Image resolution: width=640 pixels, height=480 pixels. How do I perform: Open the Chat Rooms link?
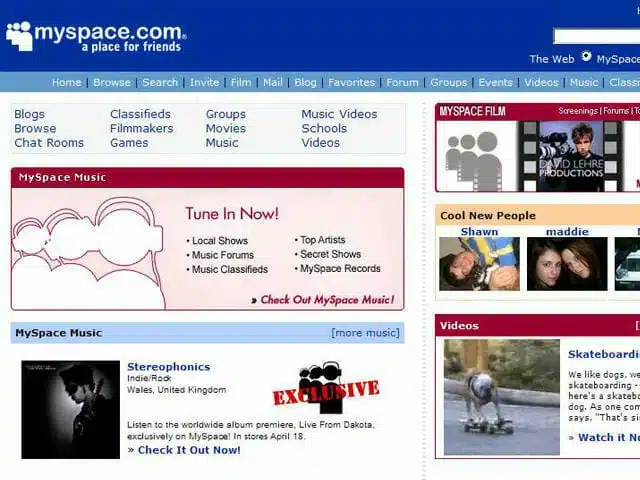pos(49,143)
